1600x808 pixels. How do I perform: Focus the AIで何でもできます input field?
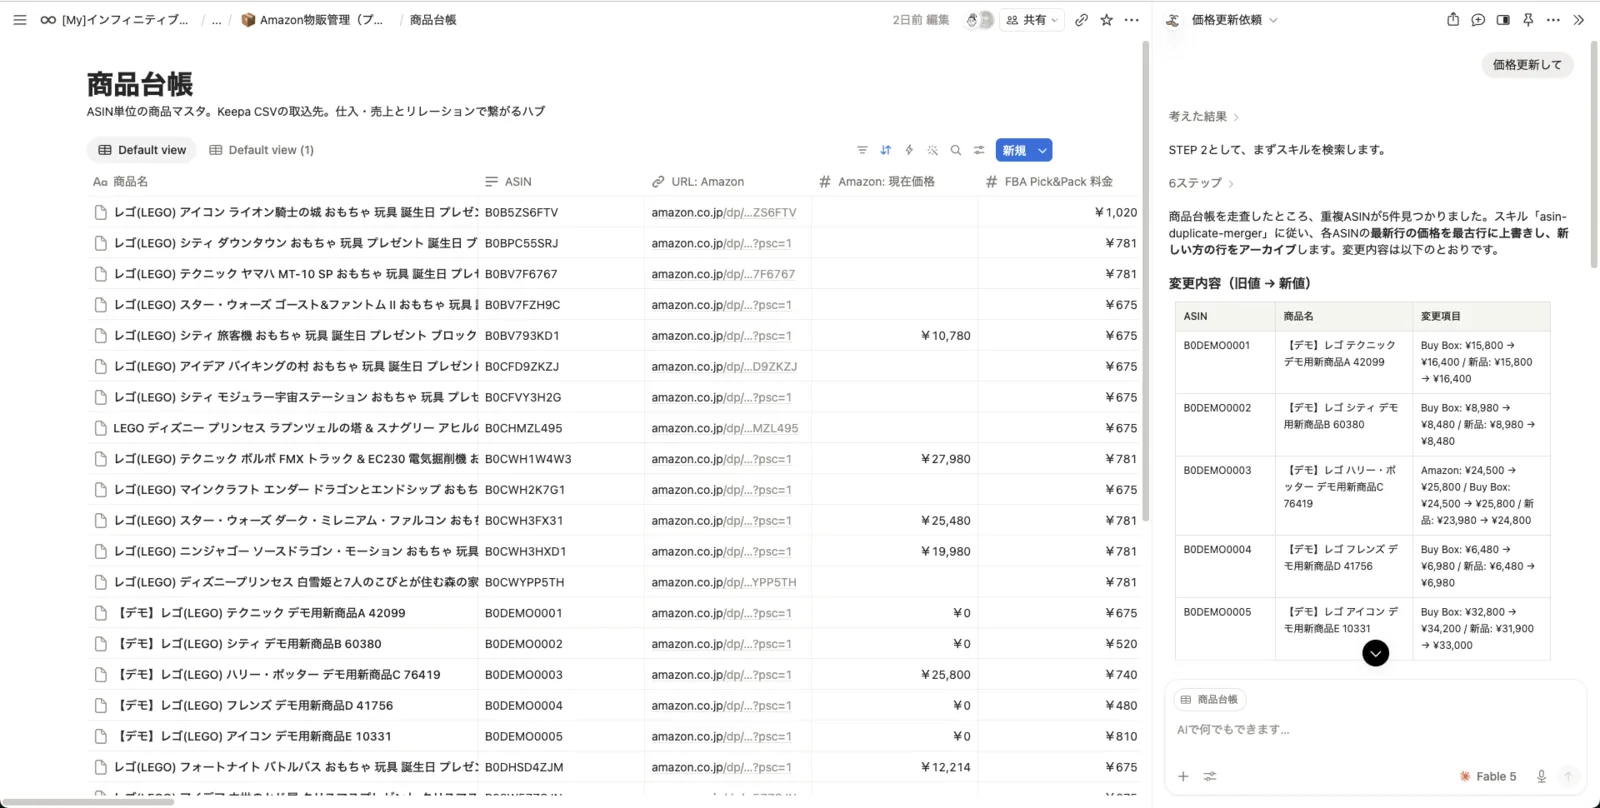click(1375, 730)
